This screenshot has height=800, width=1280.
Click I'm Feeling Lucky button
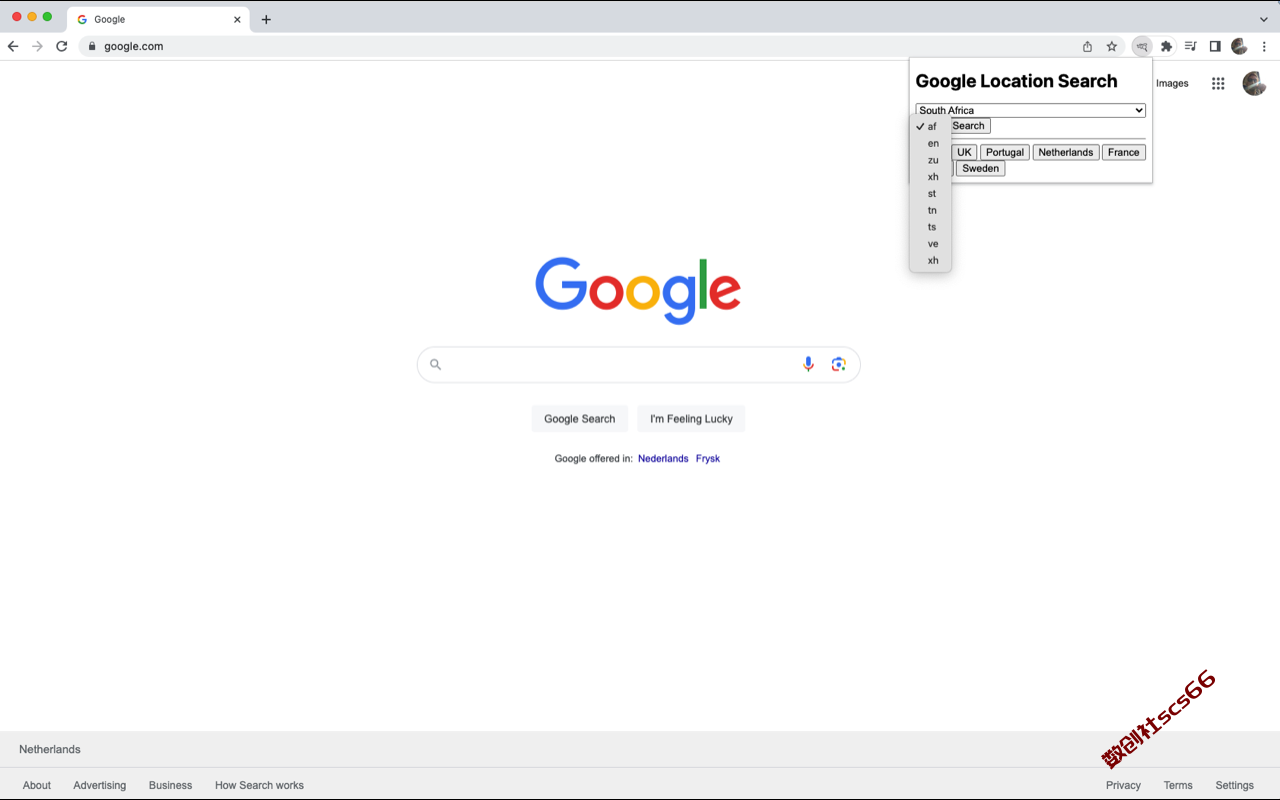pyautogui.click(x=691, y=419)
